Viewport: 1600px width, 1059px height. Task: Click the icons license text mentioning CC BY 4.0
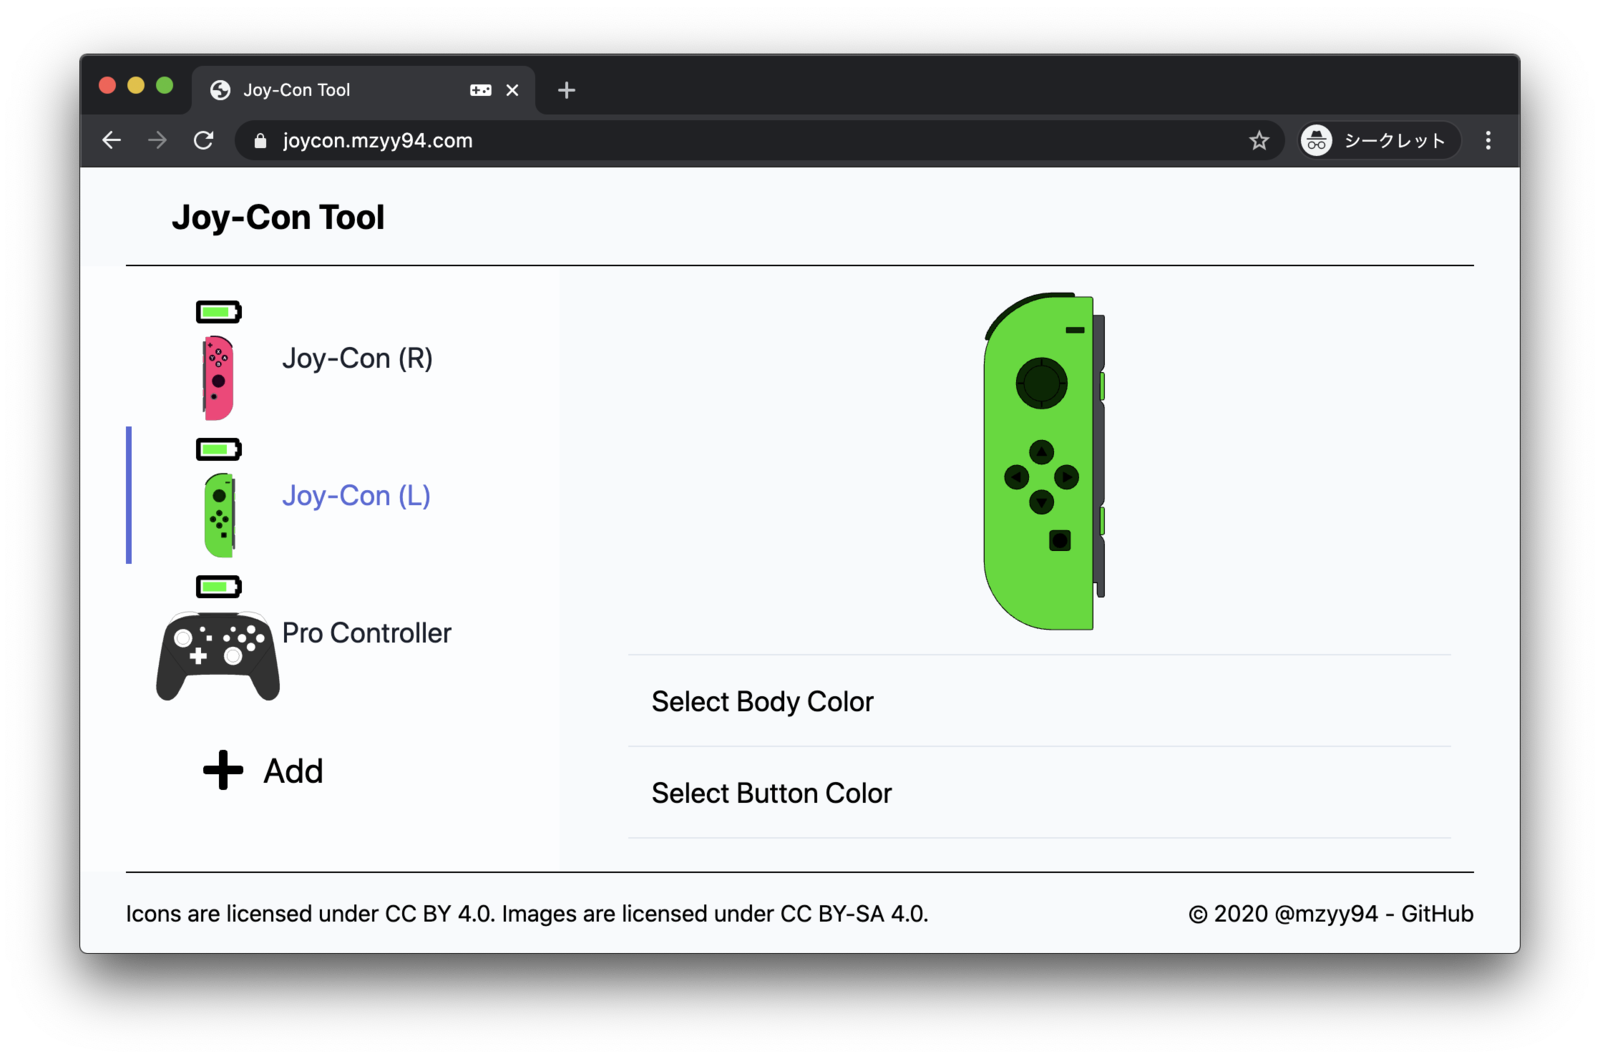[310, 914]
